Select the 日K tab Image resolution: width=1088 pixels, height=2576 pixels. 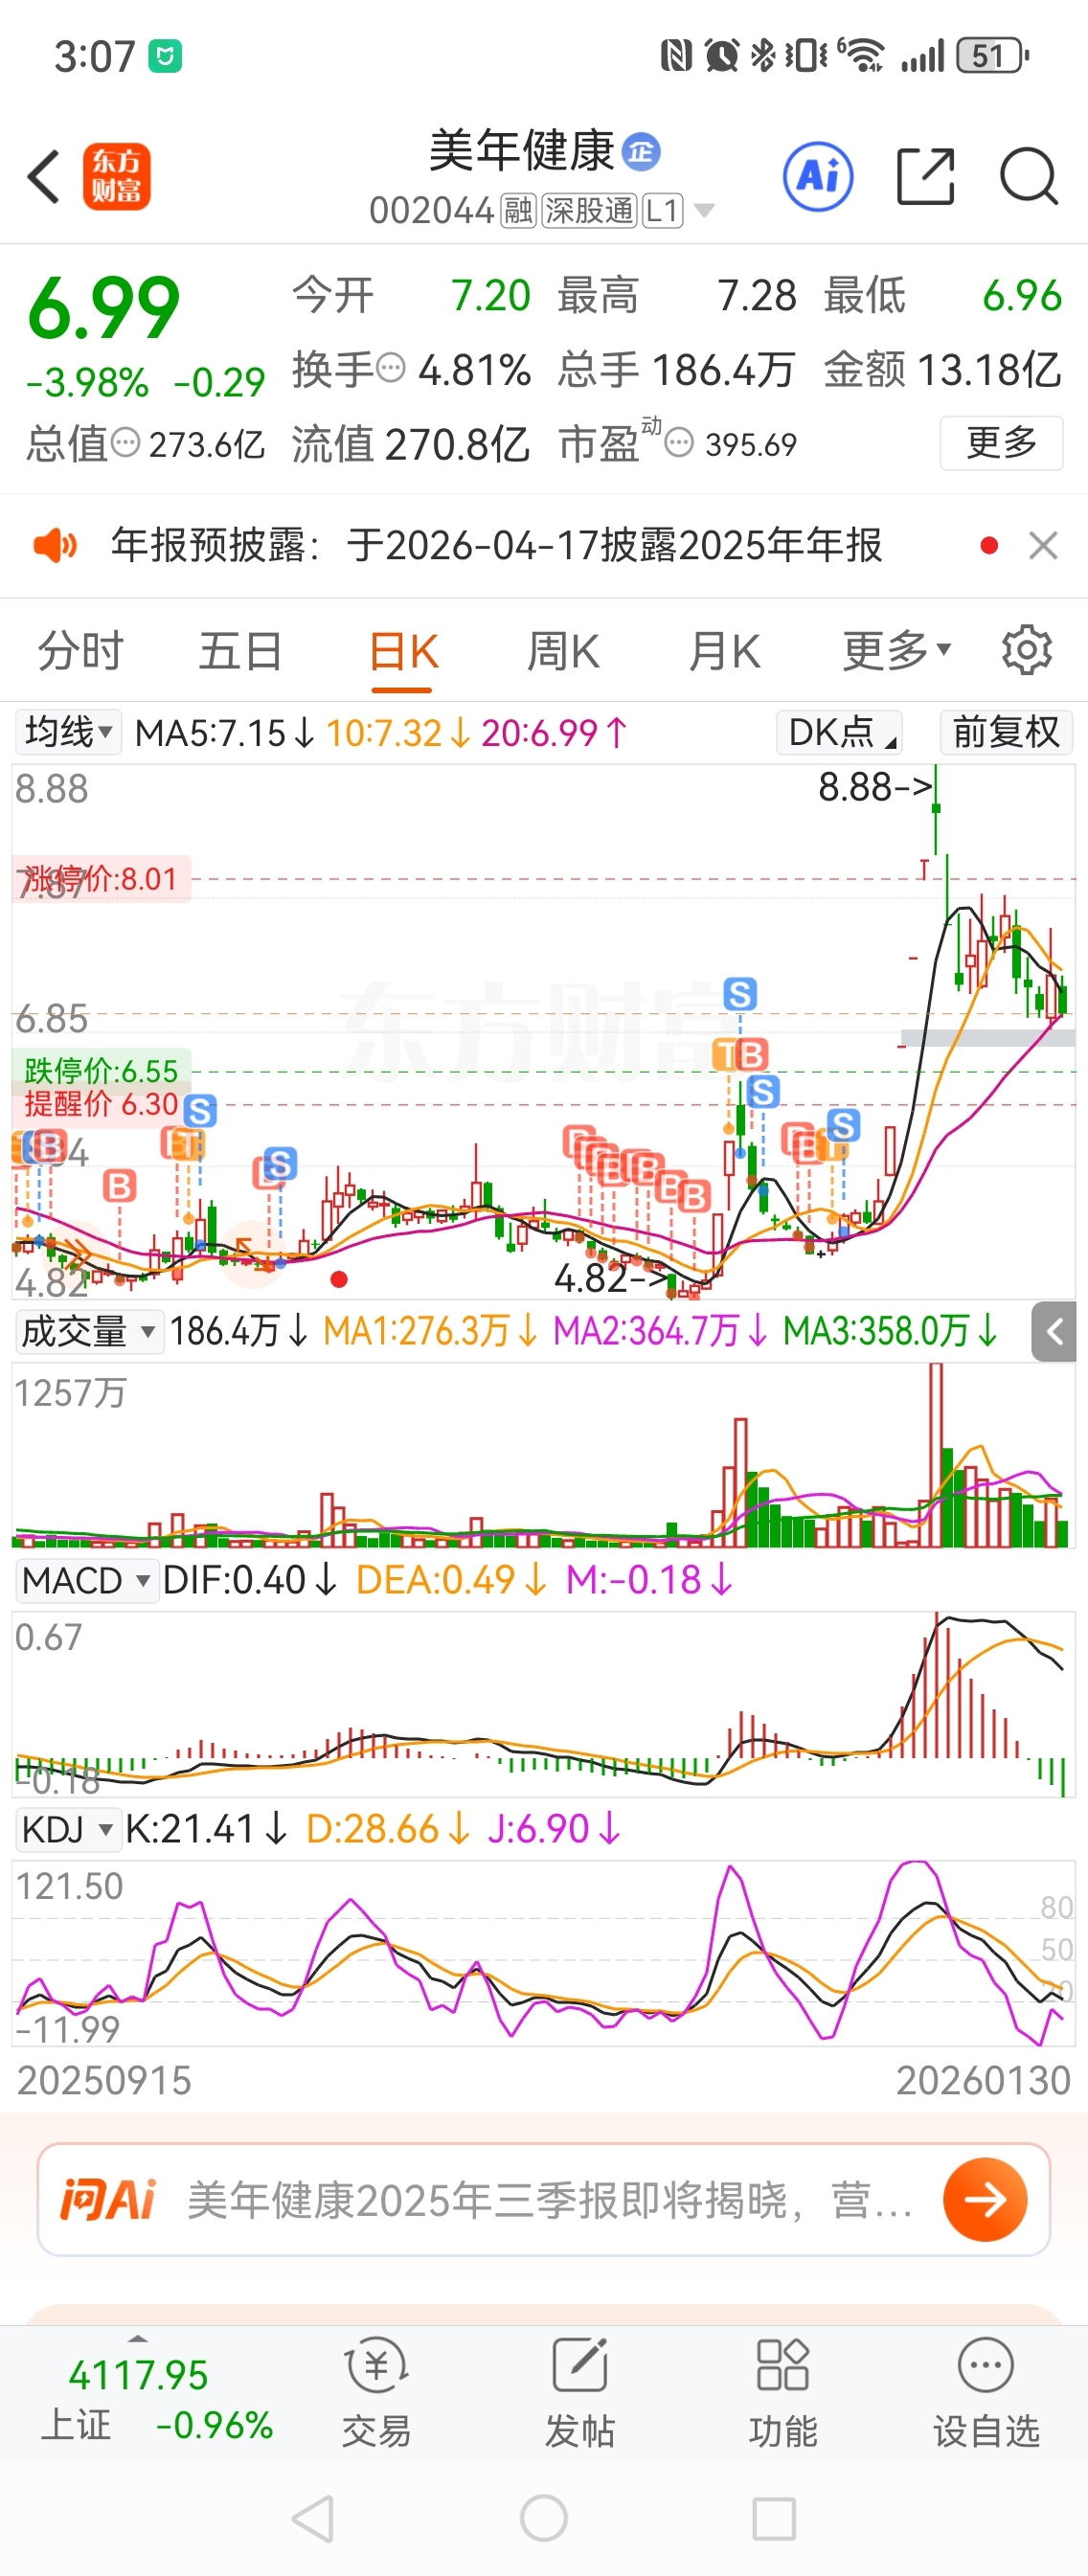(403, 652)
